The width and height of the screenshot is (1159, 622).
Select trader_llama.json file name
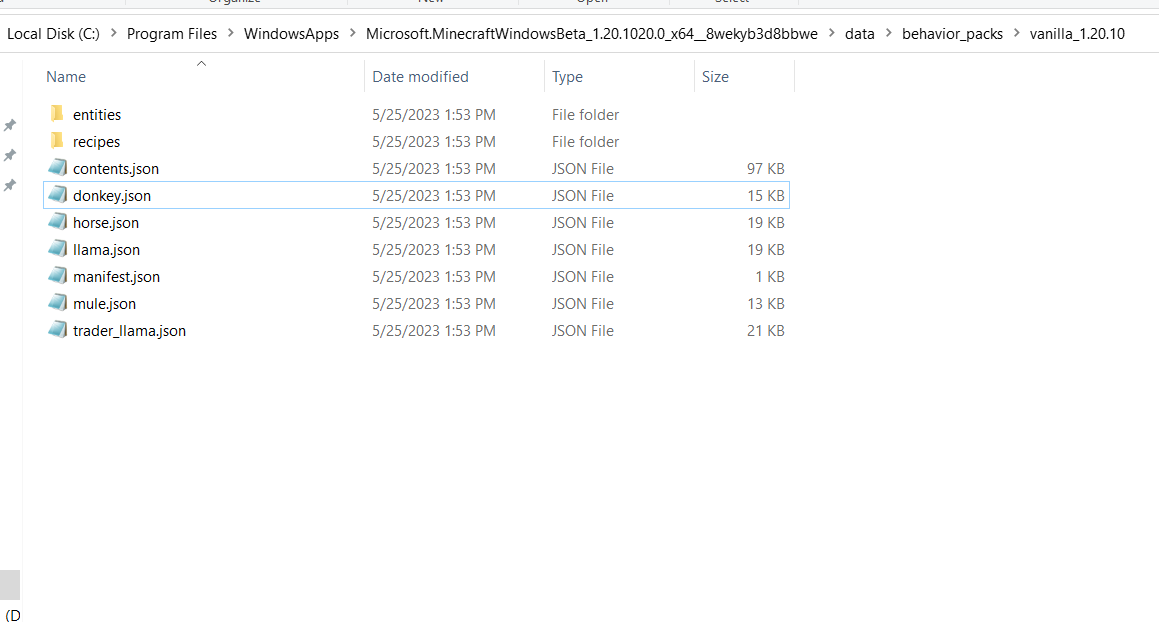pos(129,331)
